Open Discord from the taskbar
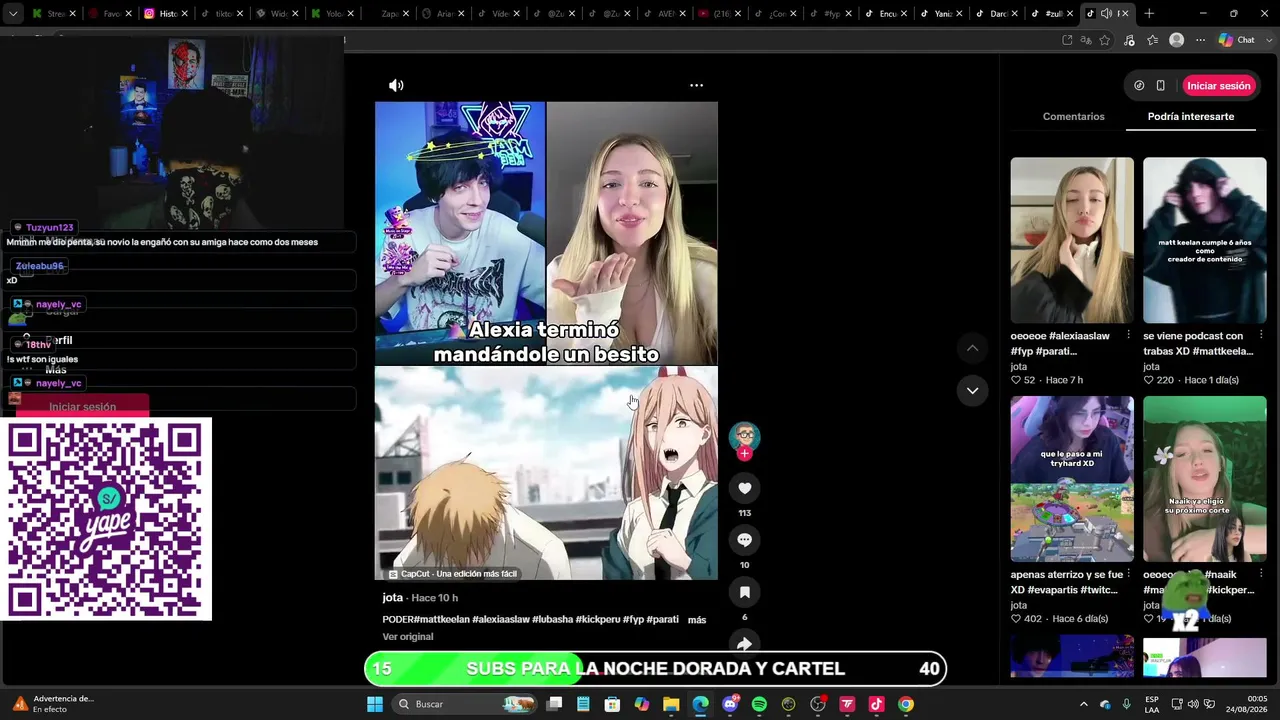The height and width of the screenshot is (720, 1280). pyautogui.click(x=730, y=704)
